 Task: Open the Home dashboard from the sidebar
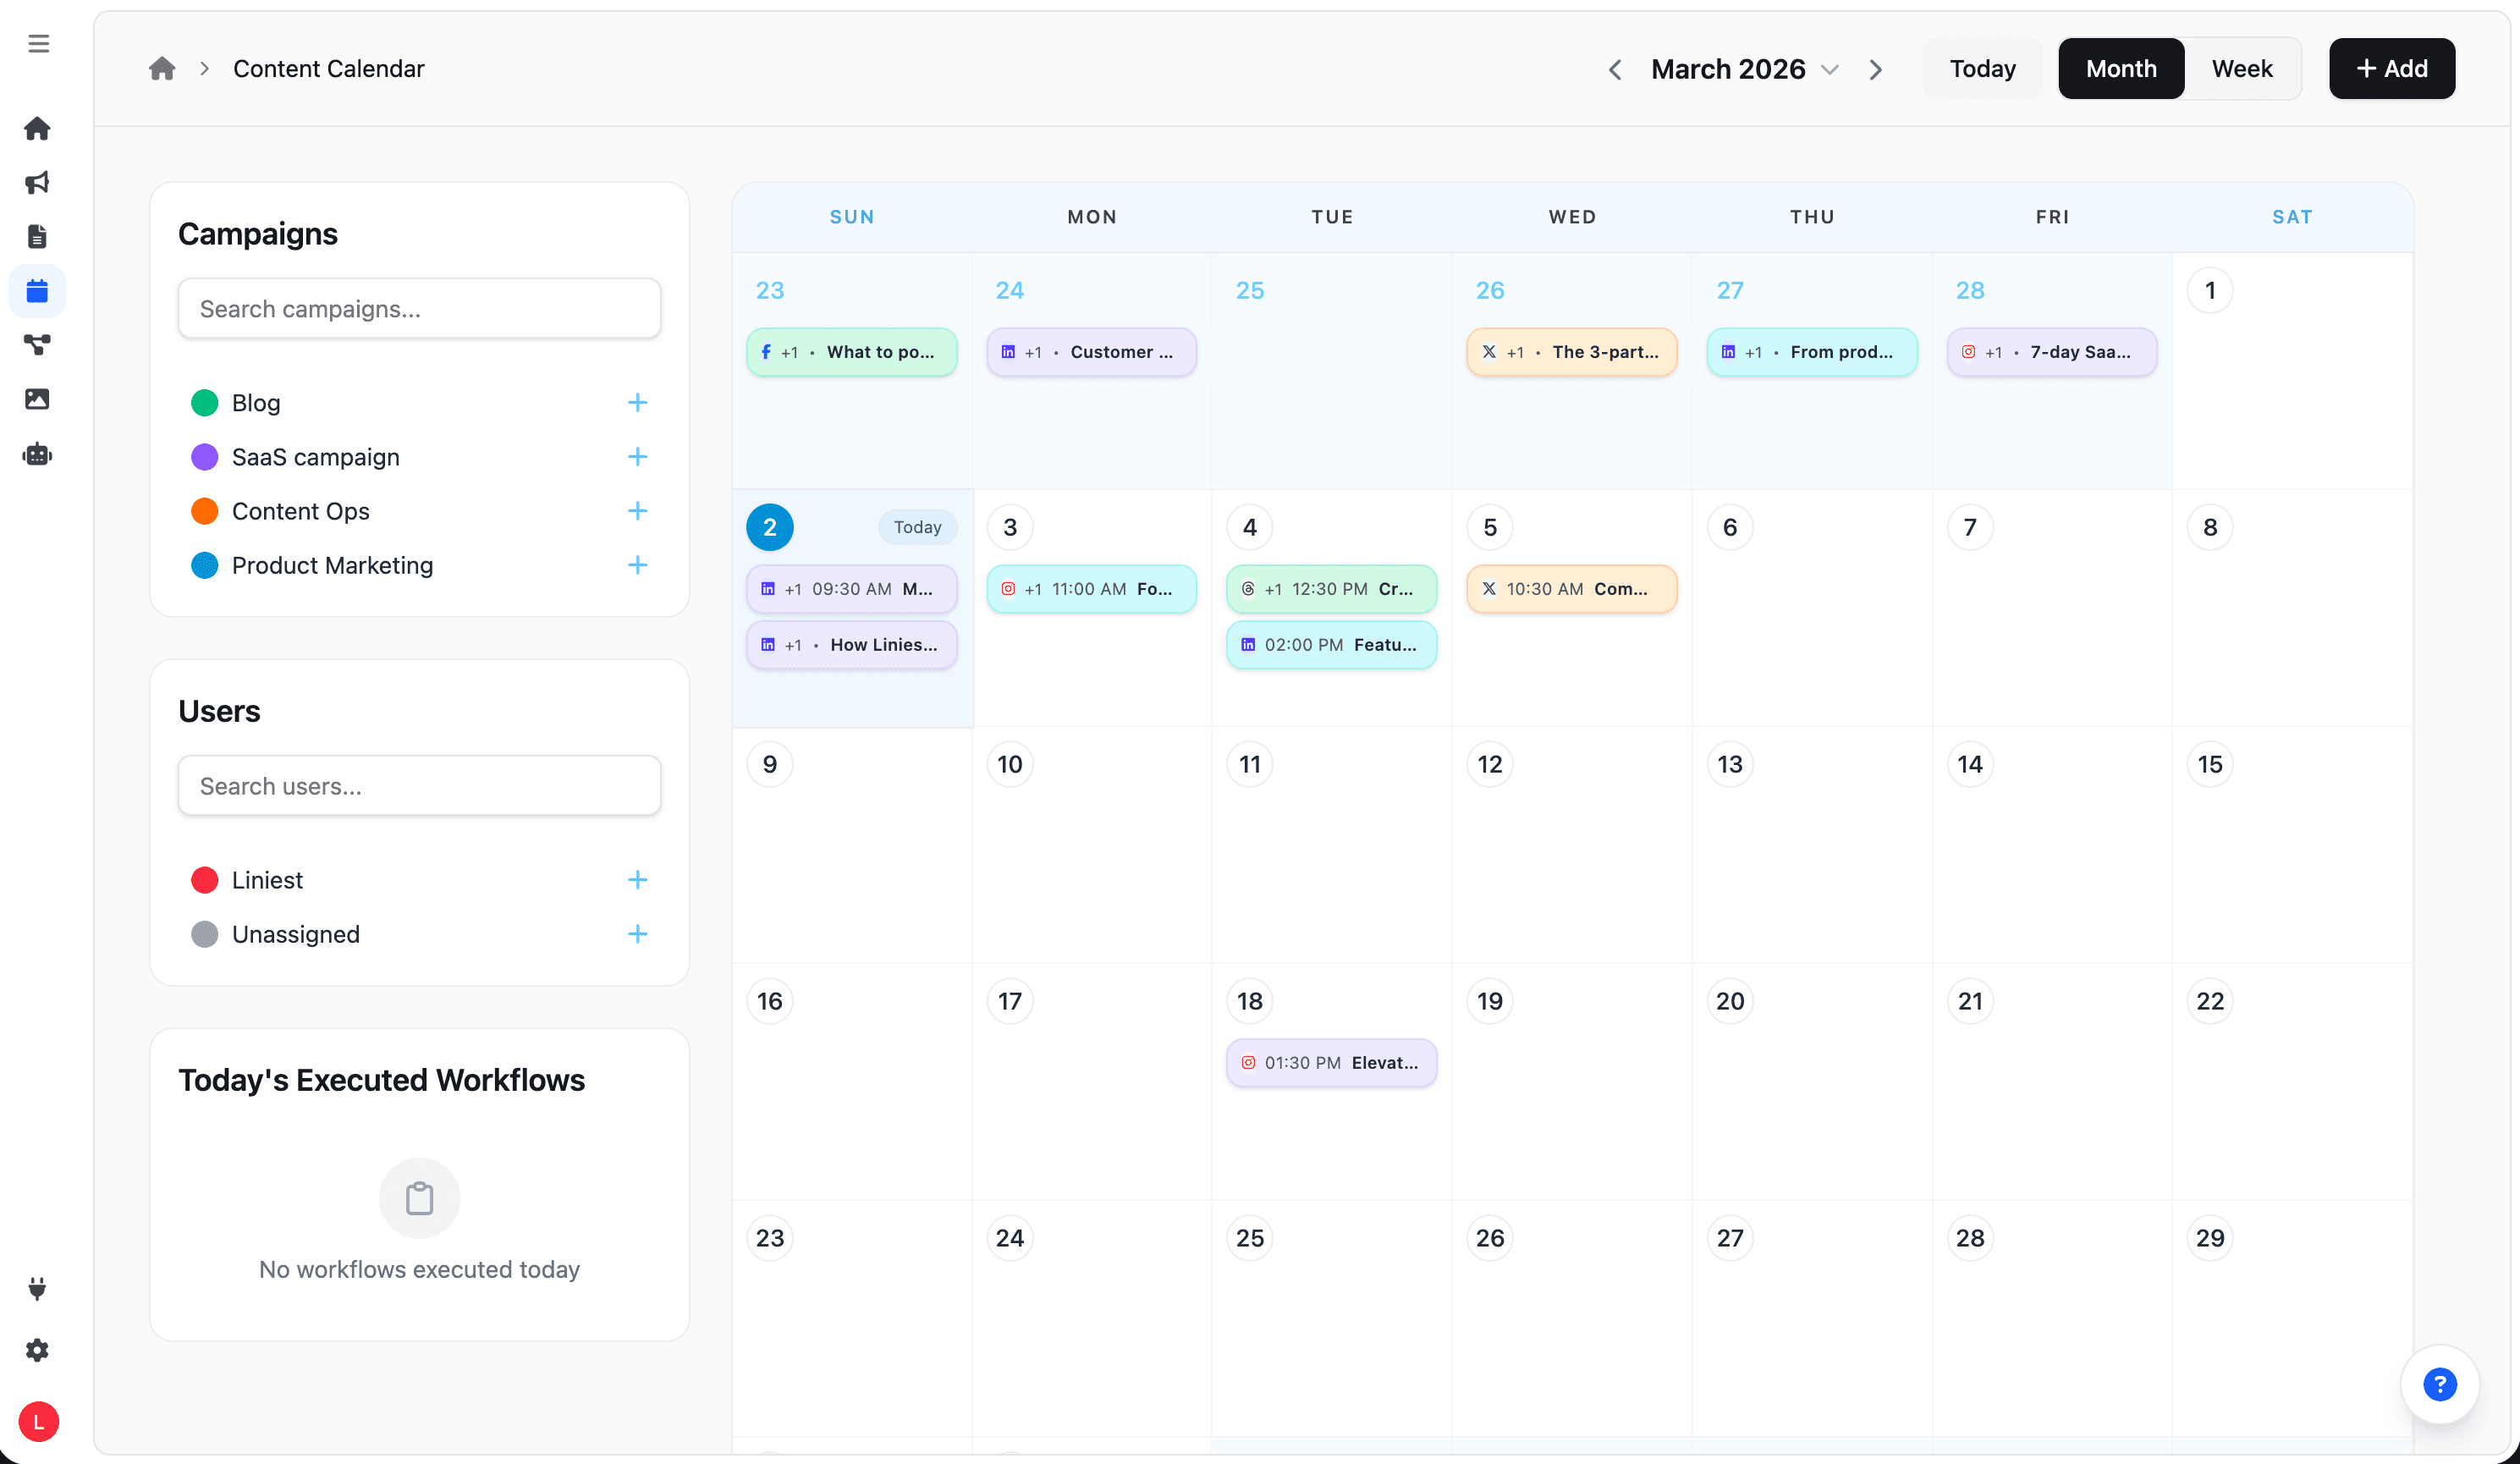coord(38,128)
